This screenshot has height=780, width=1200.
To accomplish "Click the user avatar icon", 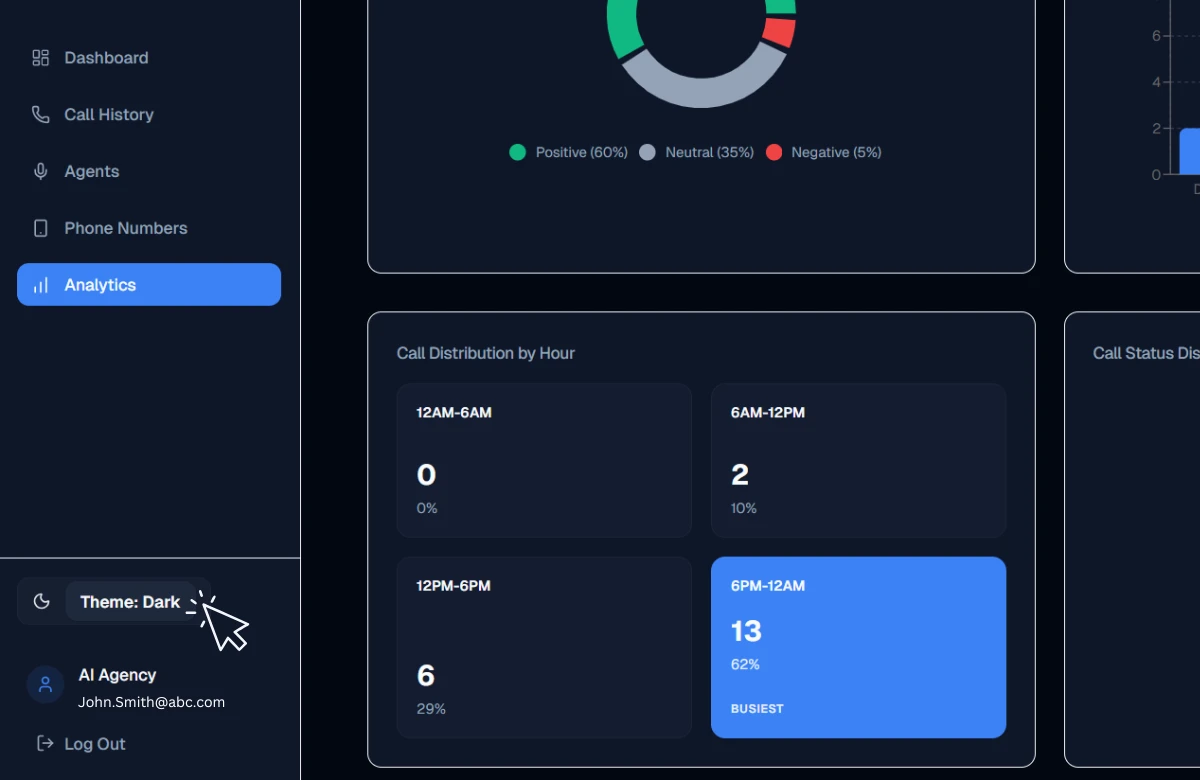I will click(45, 685).
